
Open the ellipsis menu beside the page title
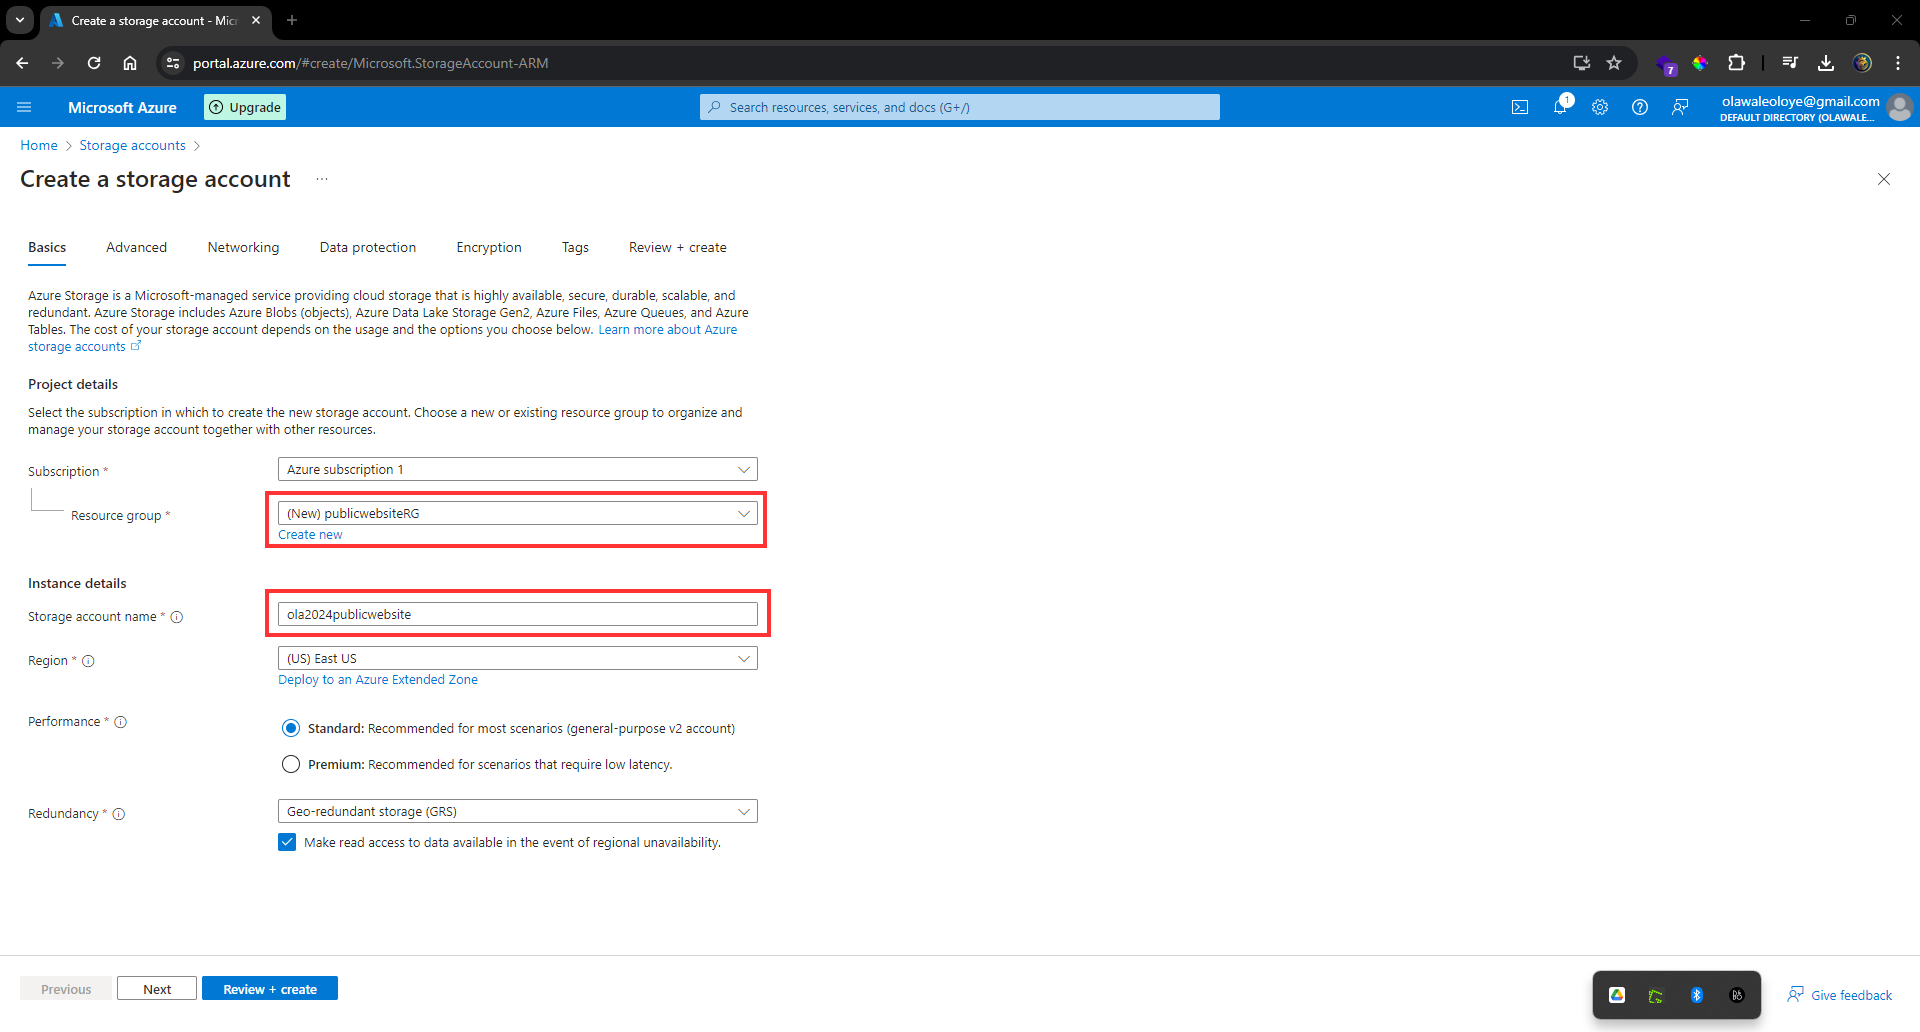pos(322,179)
